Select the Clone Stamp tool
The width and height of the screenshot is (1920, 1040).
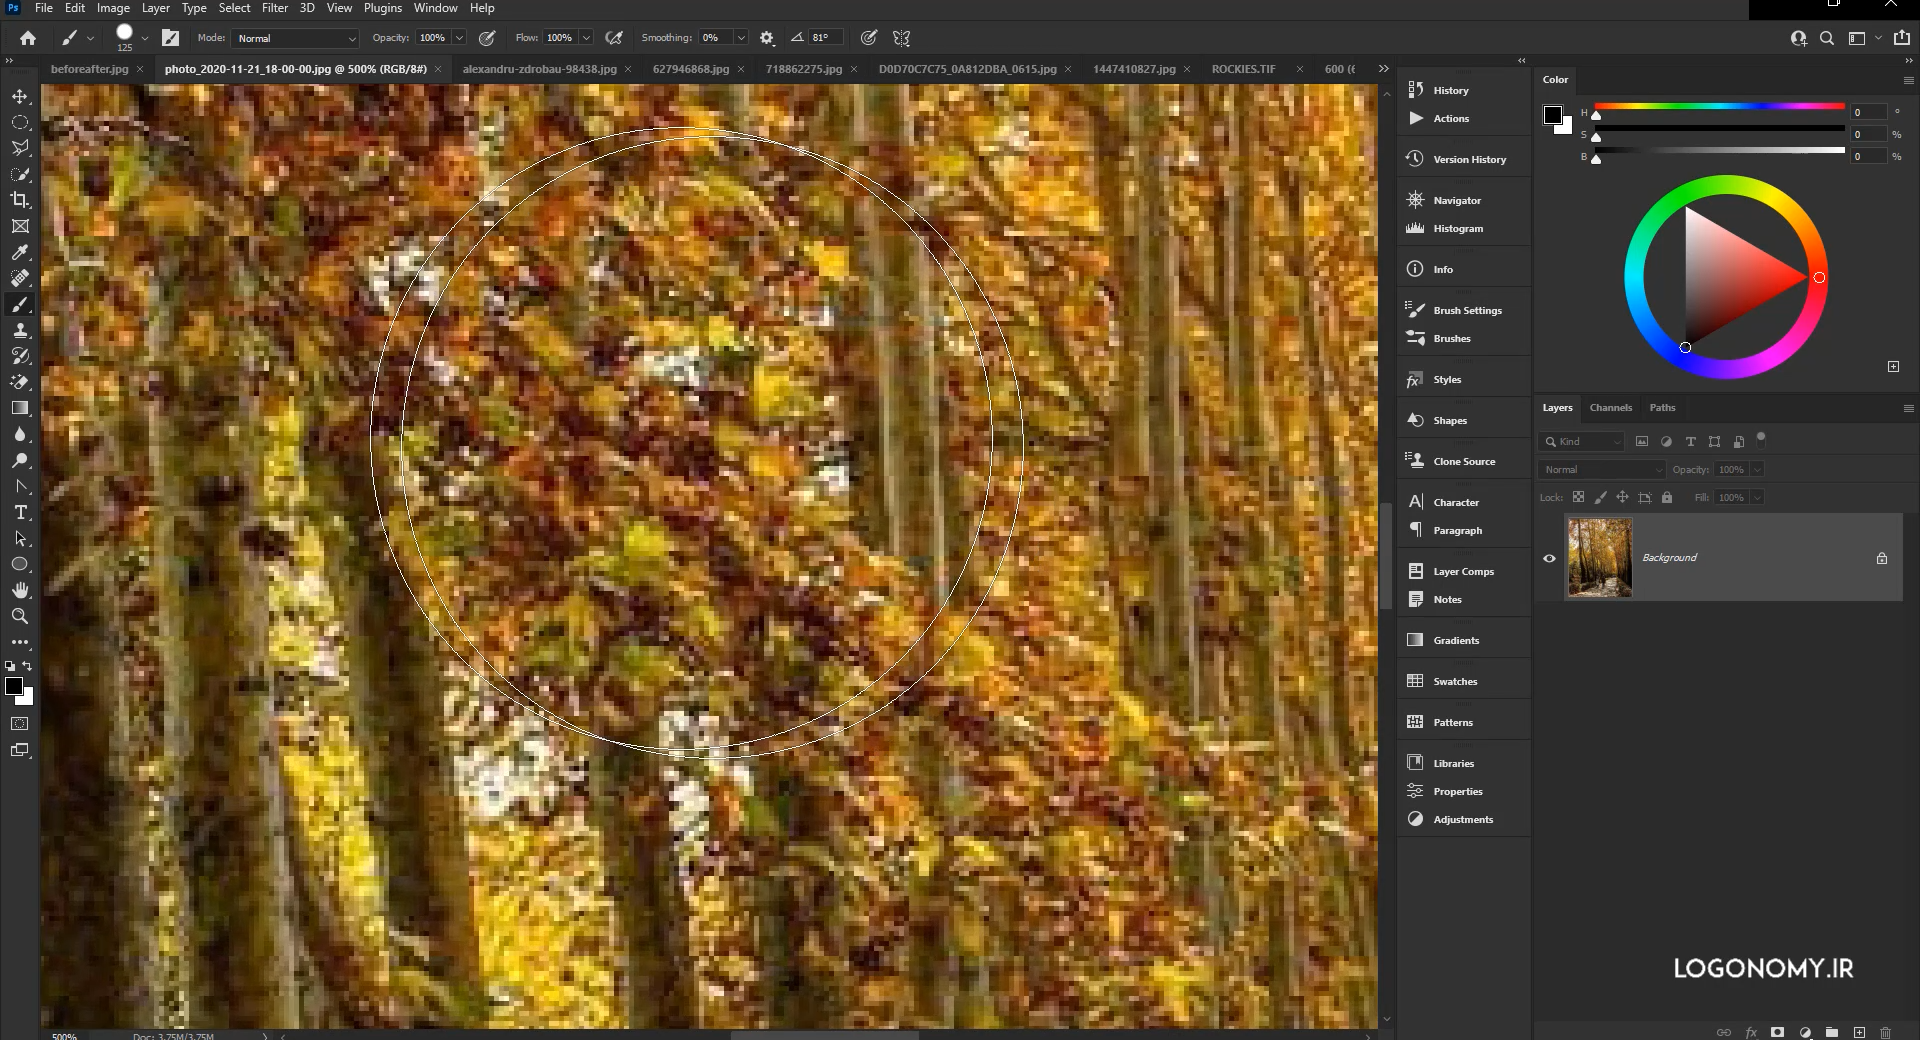(x=20, y=331)
